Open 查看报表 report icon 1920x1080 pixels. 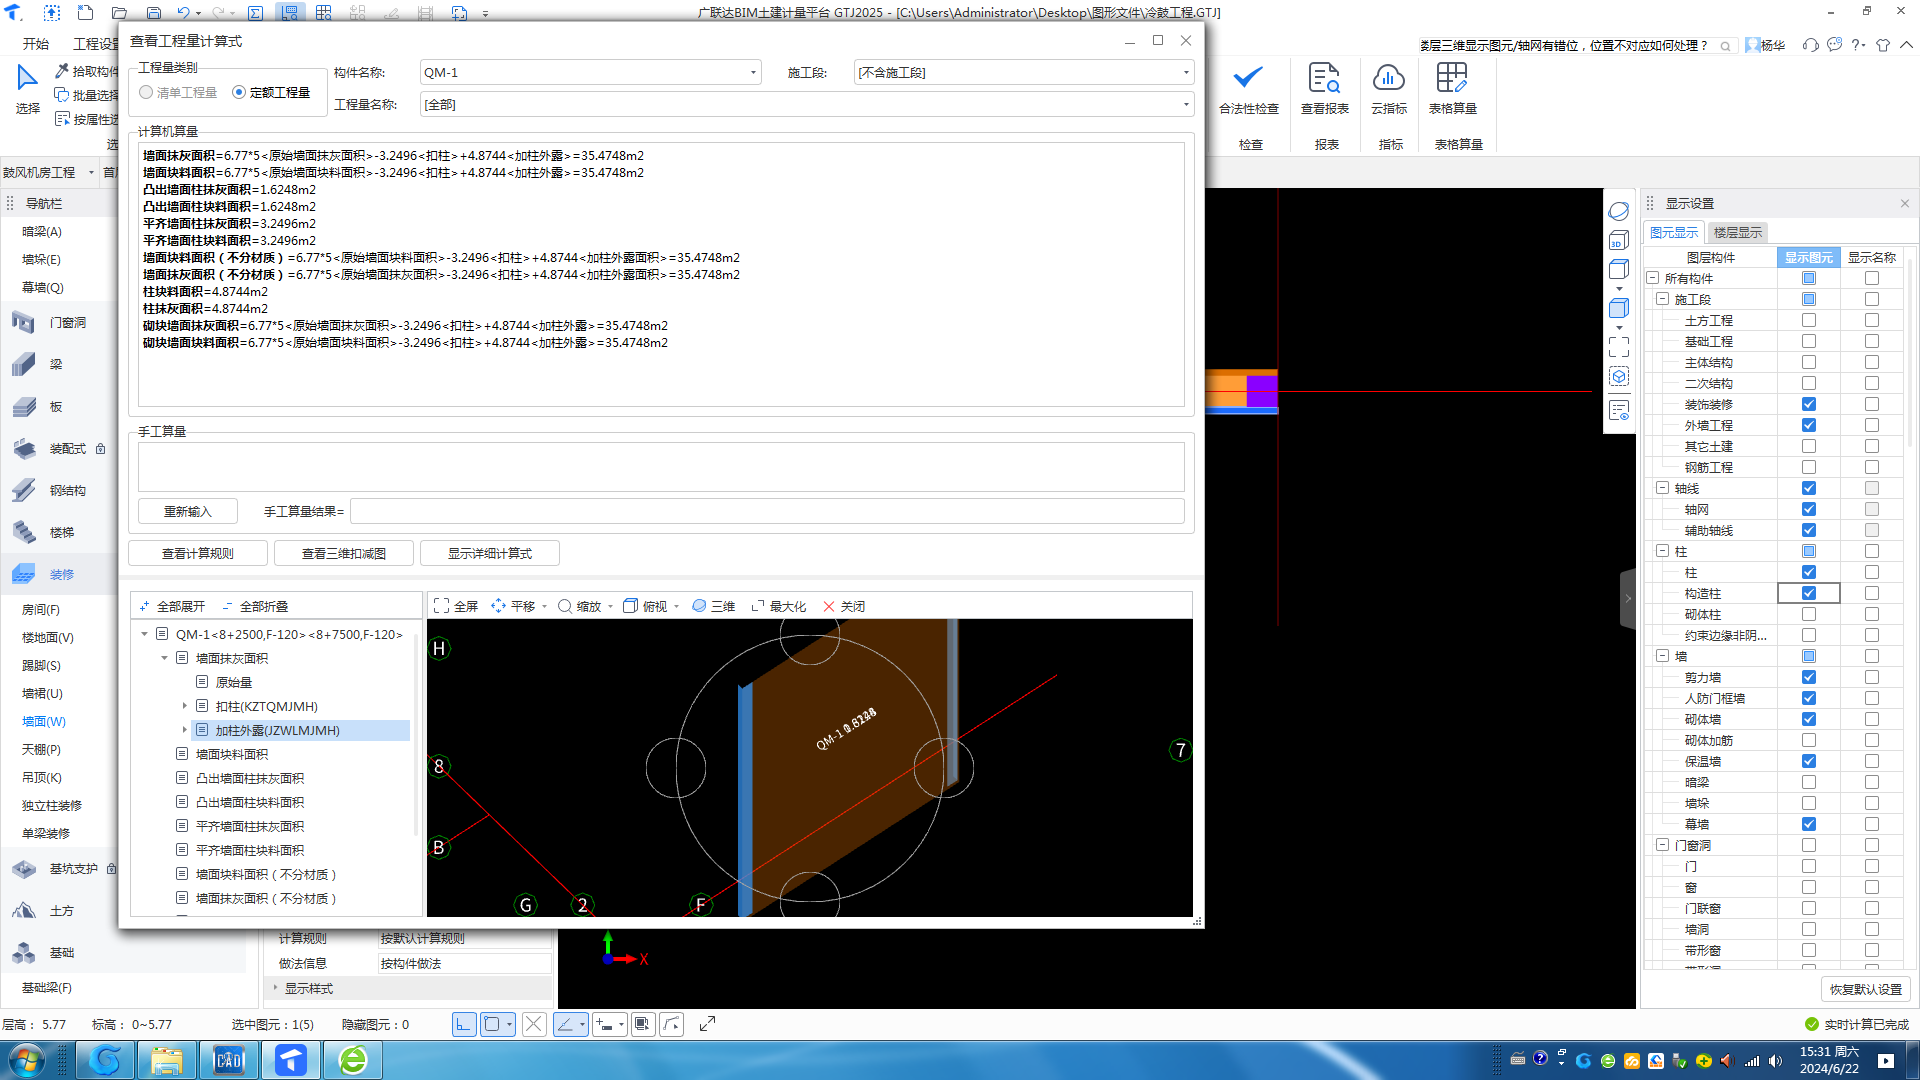tap(1324, 78)
